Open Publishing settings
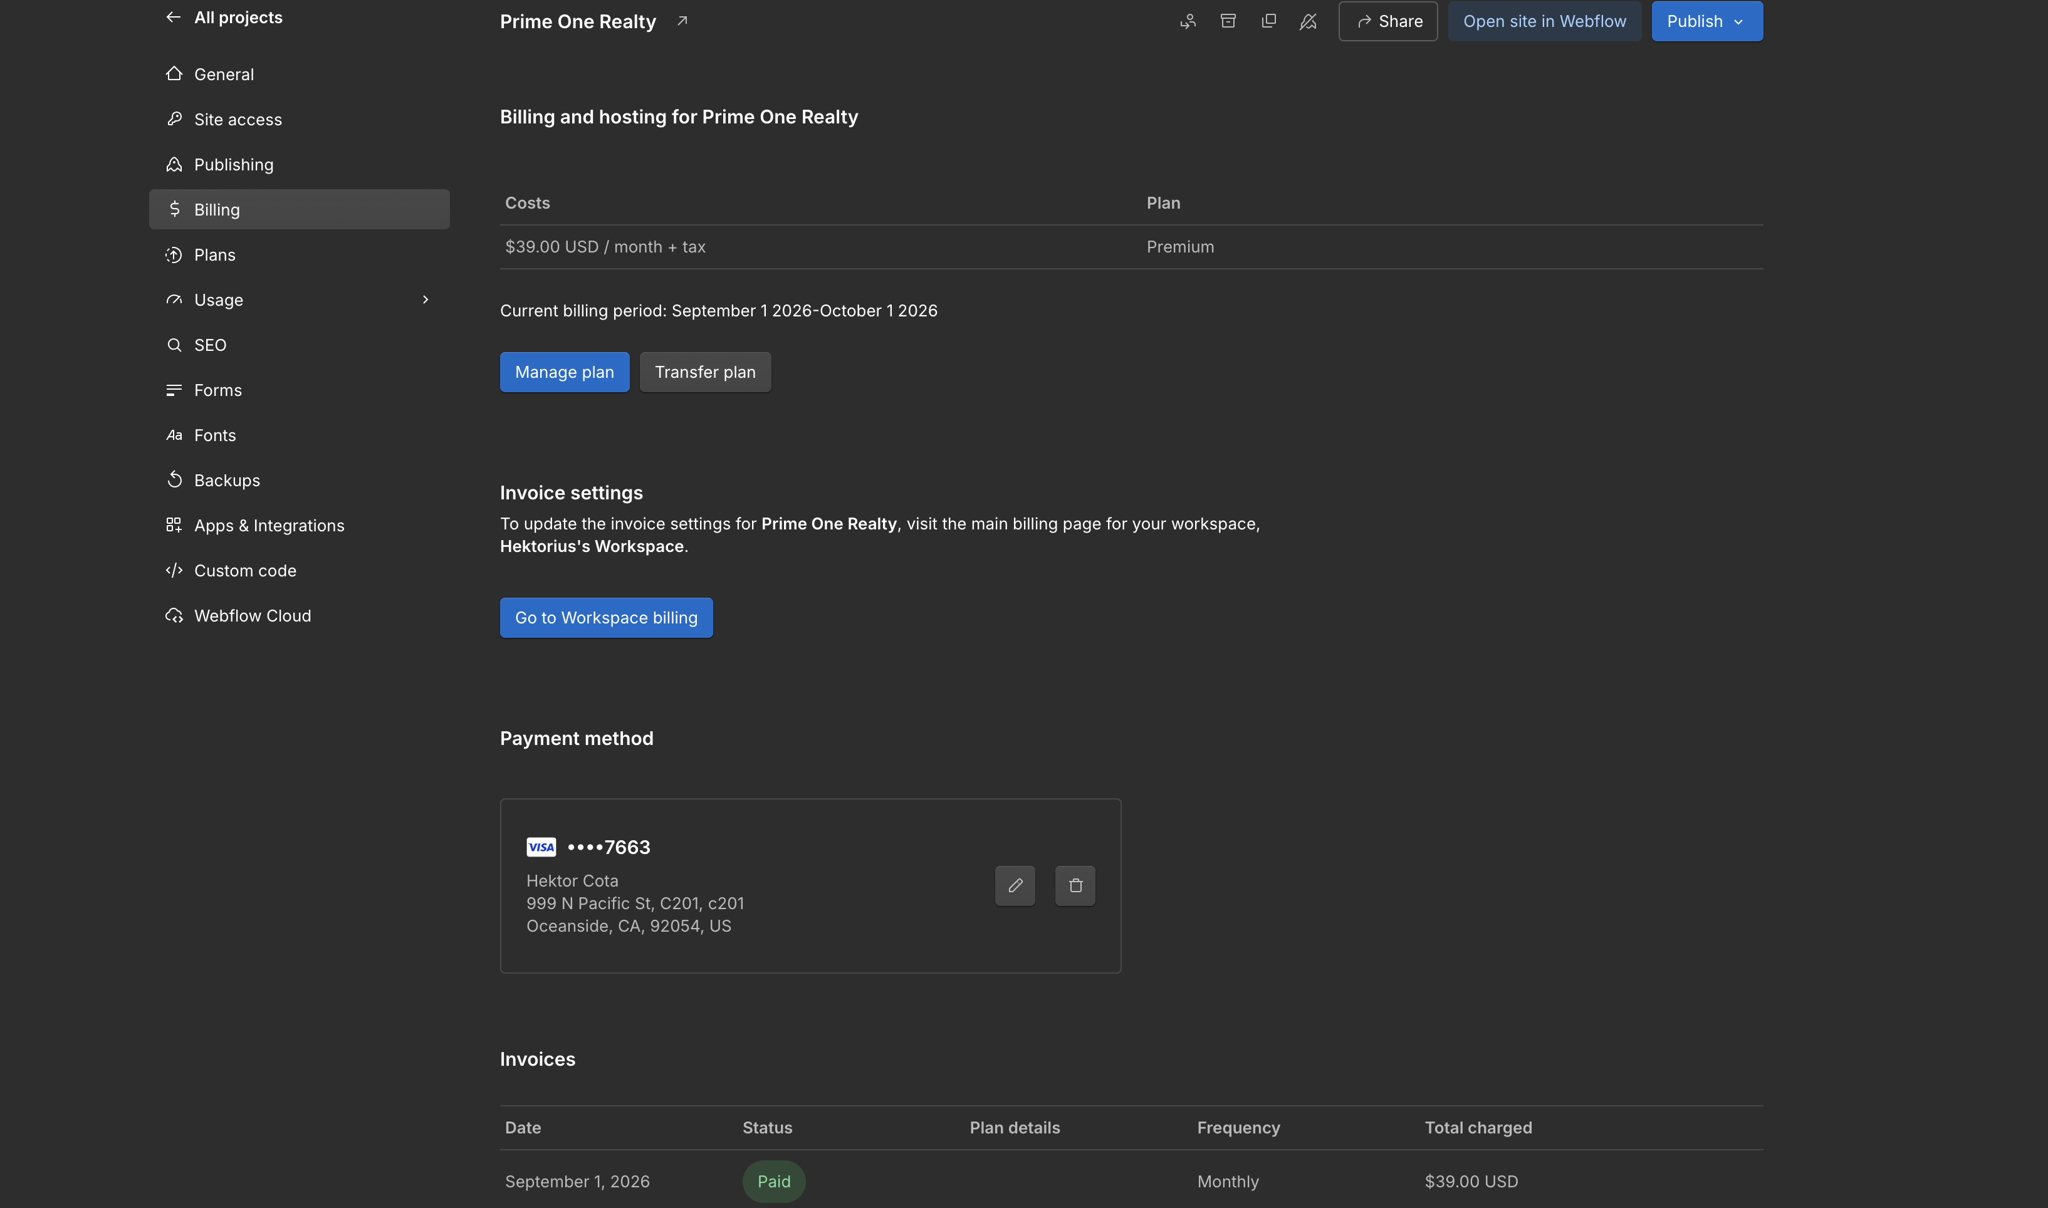This screenshot has width=2048, height=1208. click(299, 164)
